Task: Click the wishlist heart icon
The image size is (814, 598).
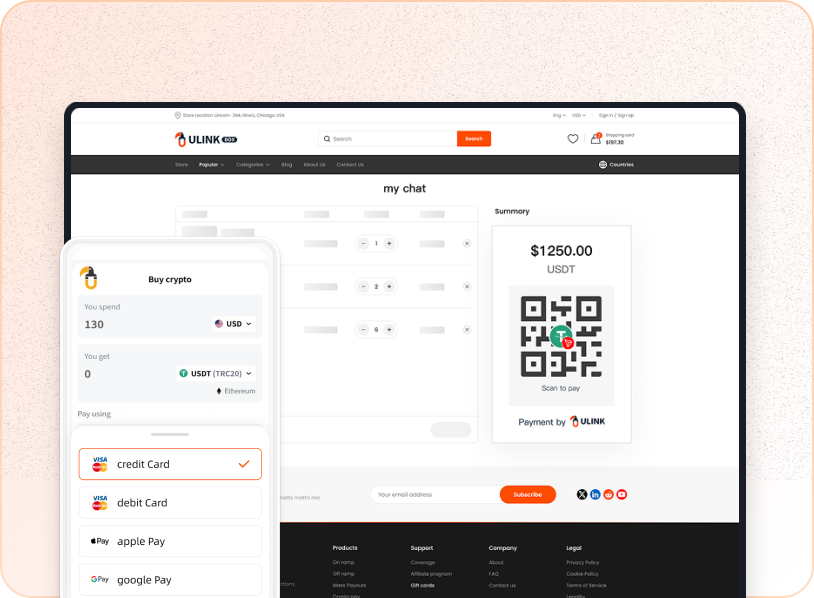Action: click(573, 139)
